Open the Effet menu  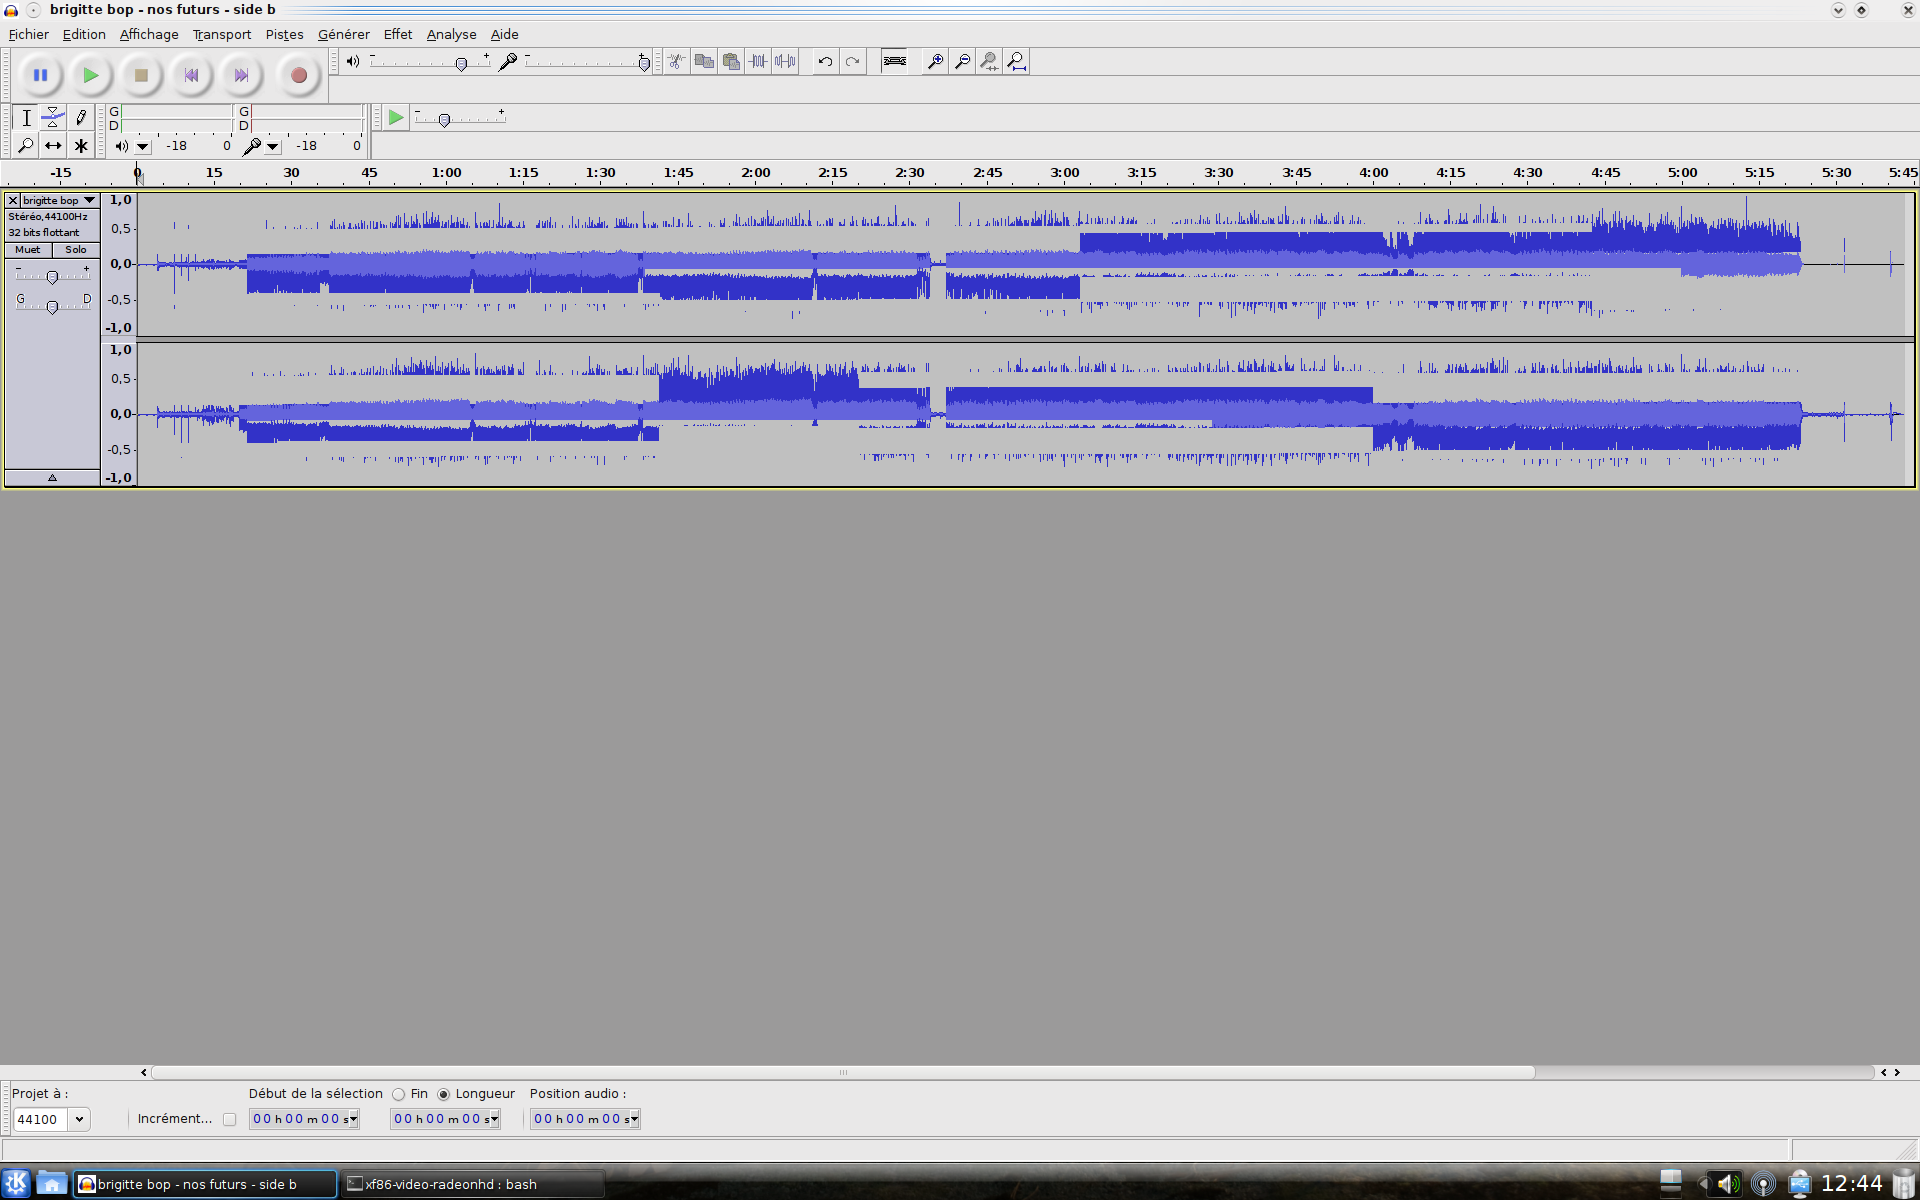(x=397, y=34)
